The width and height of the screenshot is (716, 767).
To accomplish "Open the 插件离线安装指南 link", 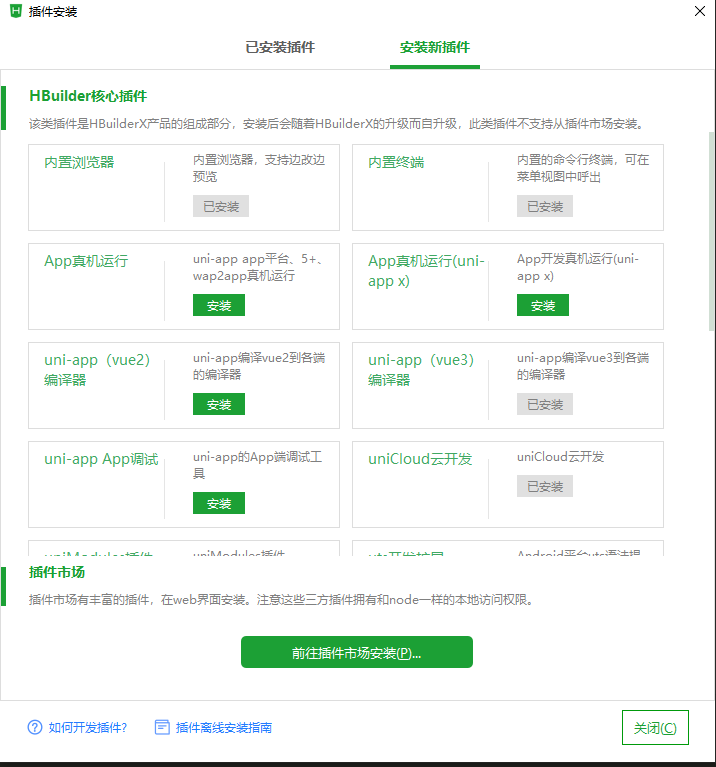I will (x=224, y=727).
